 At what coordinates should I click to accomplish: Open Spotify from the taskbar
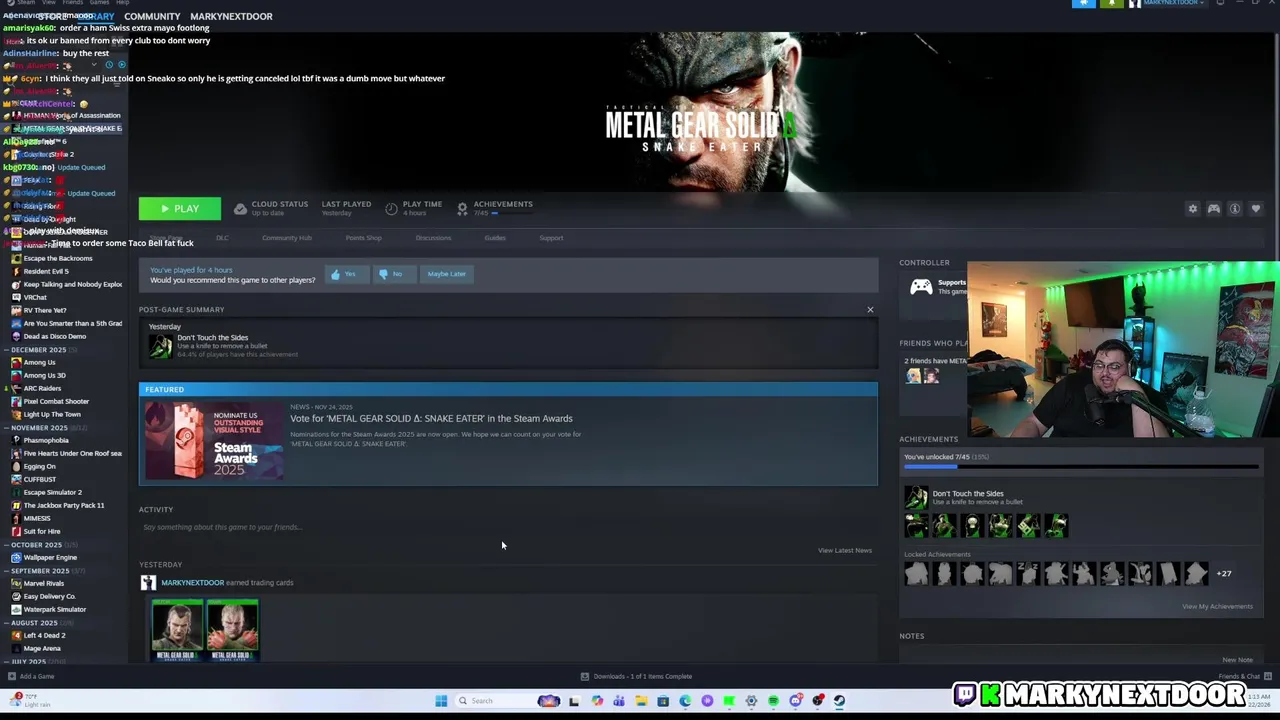(773, 701)
